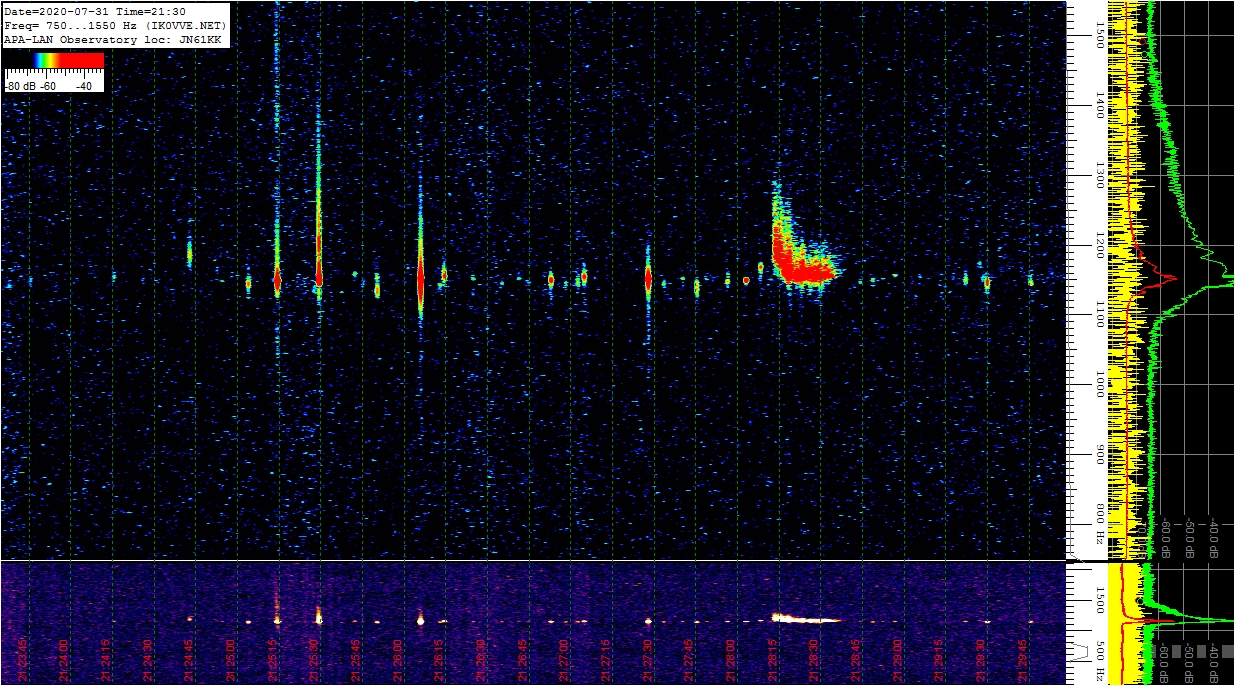Screen dimensions: 1235x686
Task: Click the 21:27:30 time marker
Action: click(649, 661)
